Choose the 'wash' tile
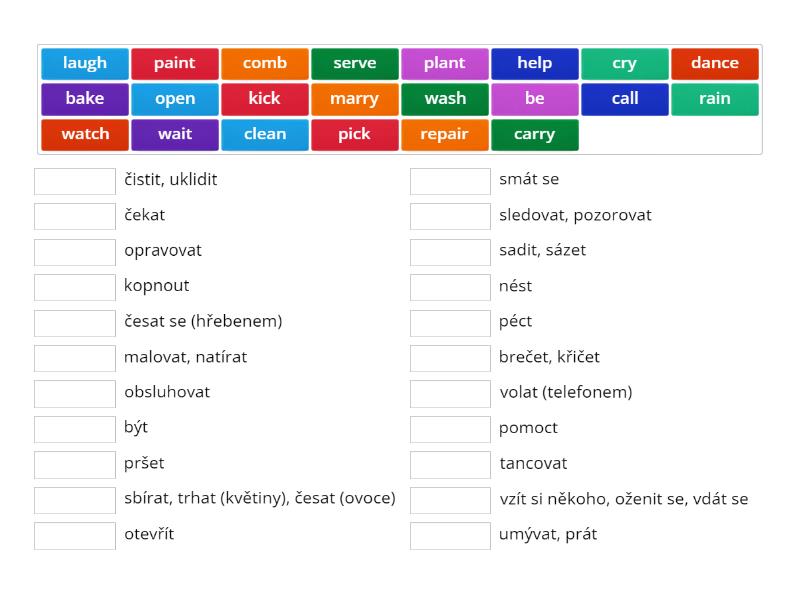Image resolution: width=800 pixels, height=600 pixels. 445,98
